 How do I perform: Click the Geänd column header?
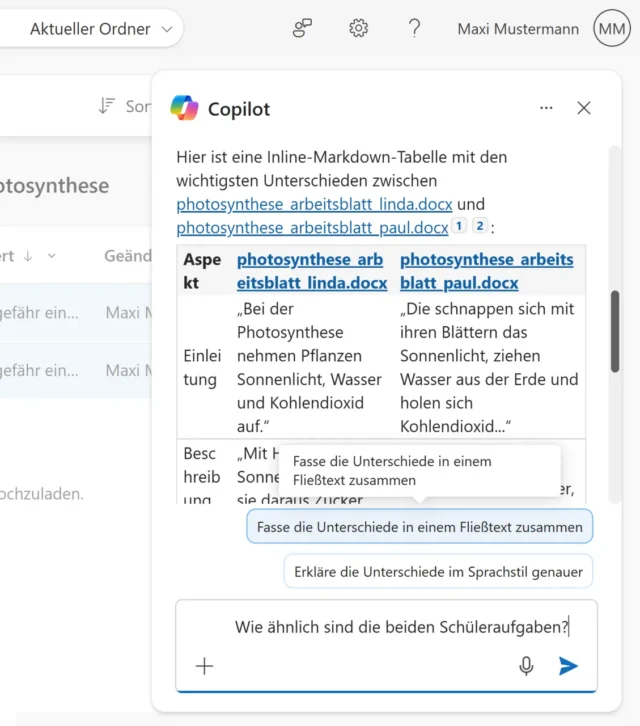click(x=128, y=256)
